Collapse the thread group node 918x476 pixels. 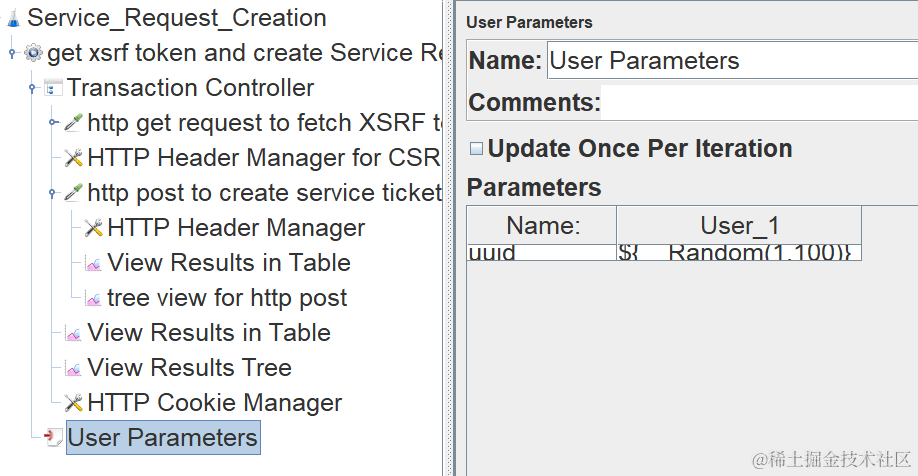pos(12,53)
